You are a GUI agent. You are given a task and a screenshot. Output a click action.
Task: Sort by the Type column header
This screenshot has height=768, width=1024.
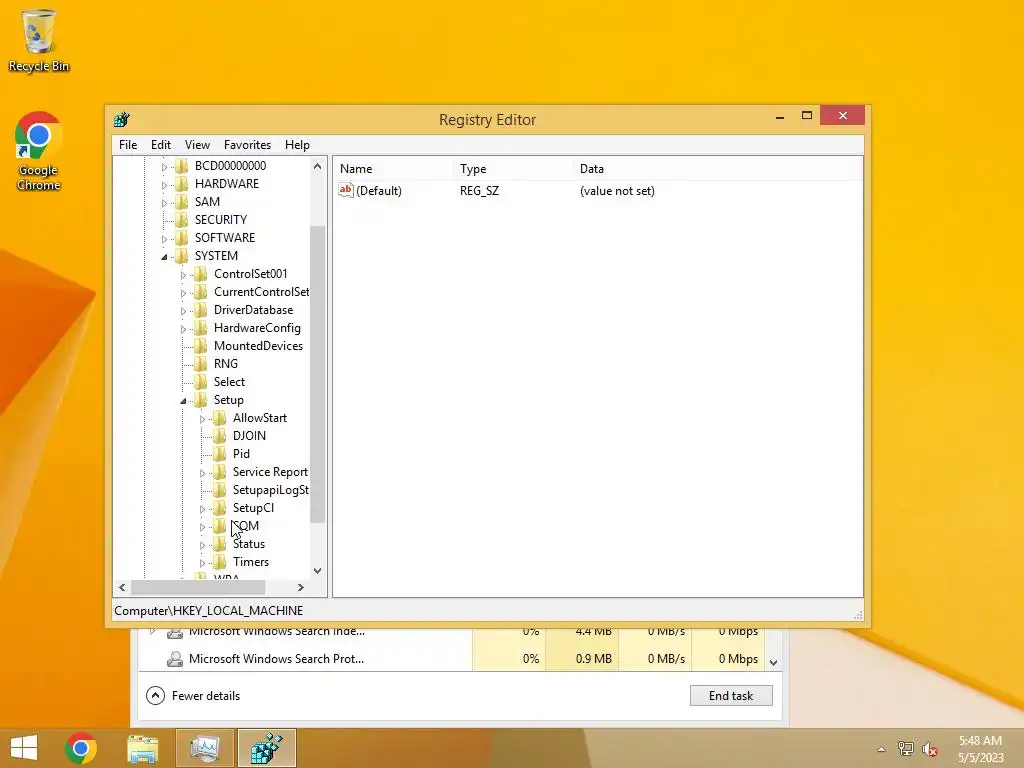(513, 168)
